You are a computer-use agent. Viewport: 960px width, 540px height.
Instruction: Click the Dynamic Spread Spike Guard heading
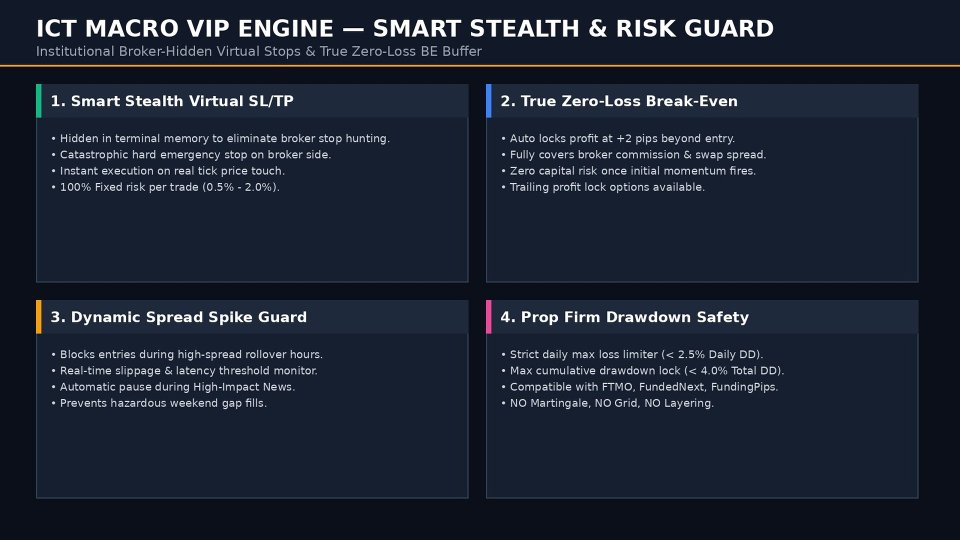[179, 317]
